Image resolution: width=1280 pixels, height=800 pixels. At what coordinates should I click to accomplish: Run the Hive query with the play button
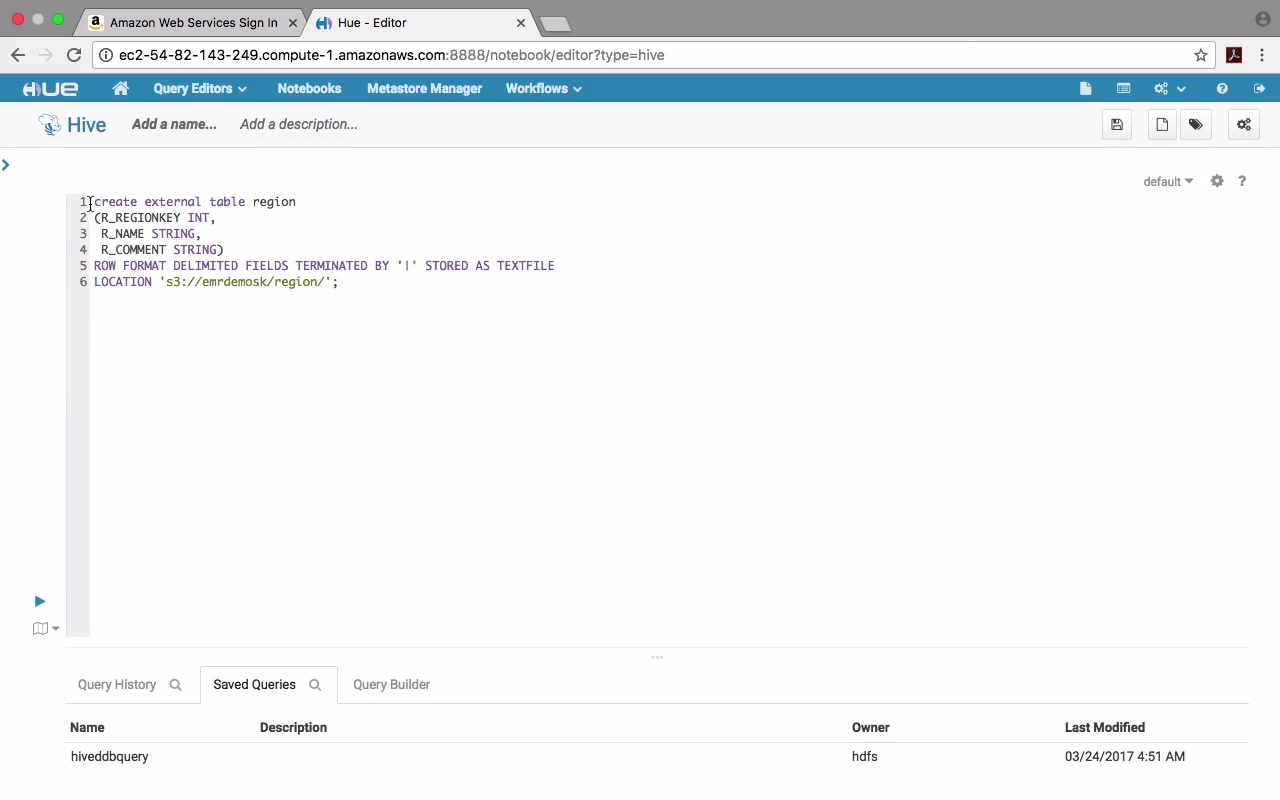point(39,601)
